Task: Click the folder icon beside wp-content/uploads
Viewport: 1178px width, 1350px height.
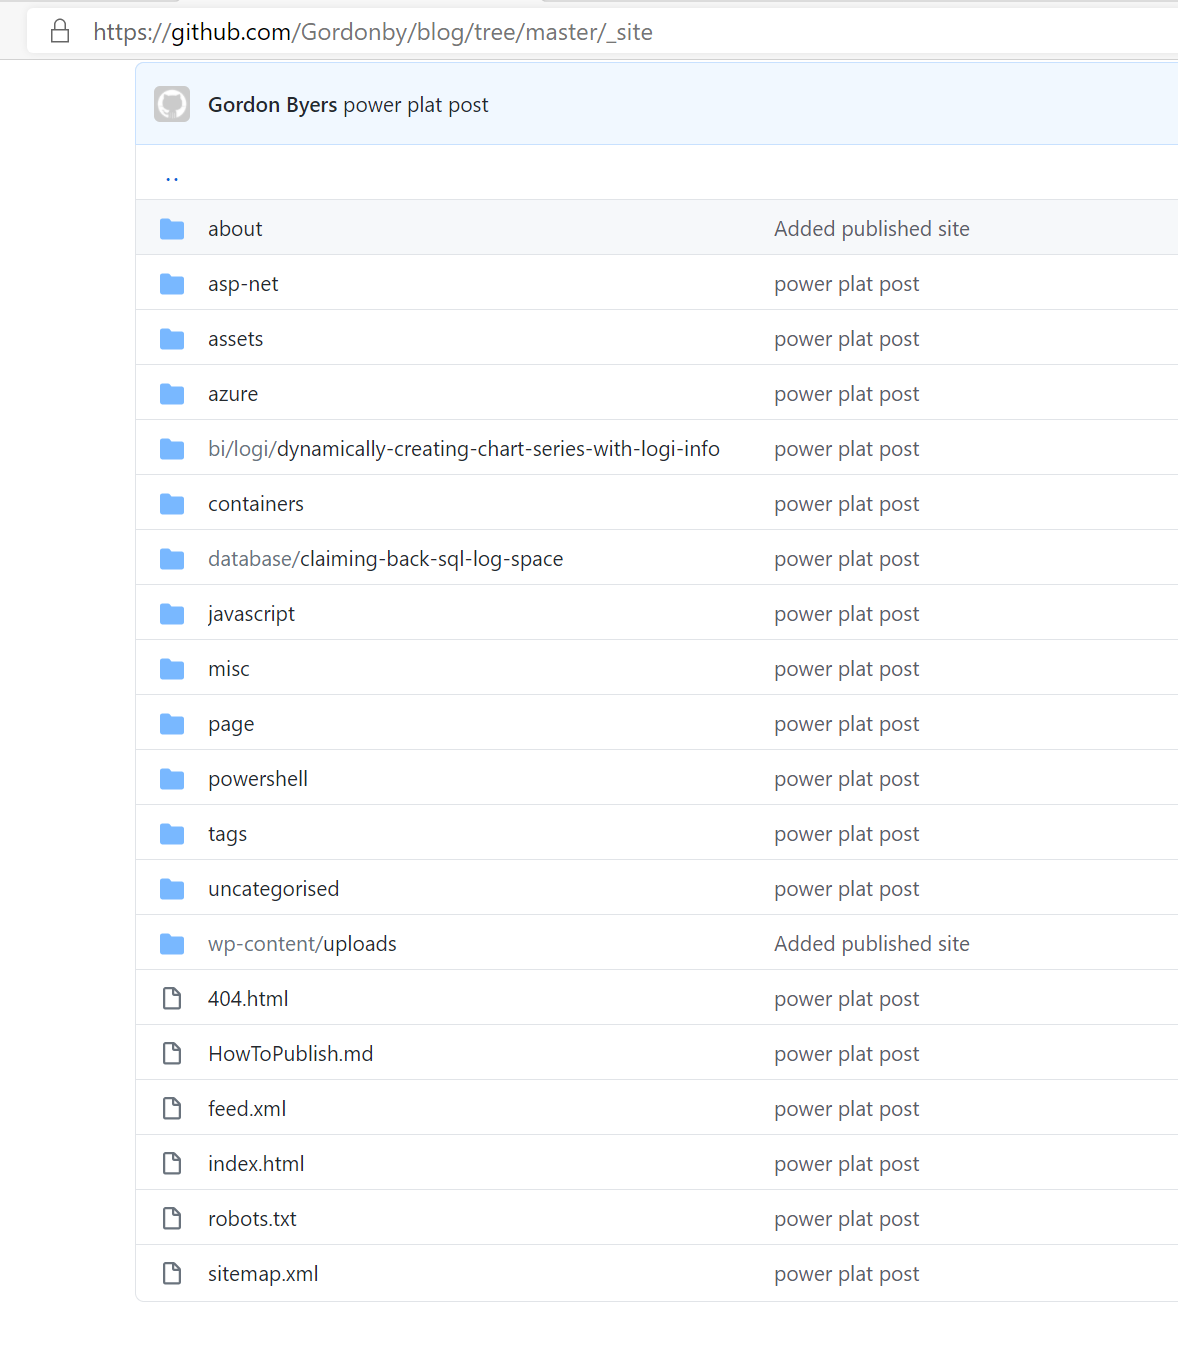Action: pyautogui.click(x=172, y=944)
